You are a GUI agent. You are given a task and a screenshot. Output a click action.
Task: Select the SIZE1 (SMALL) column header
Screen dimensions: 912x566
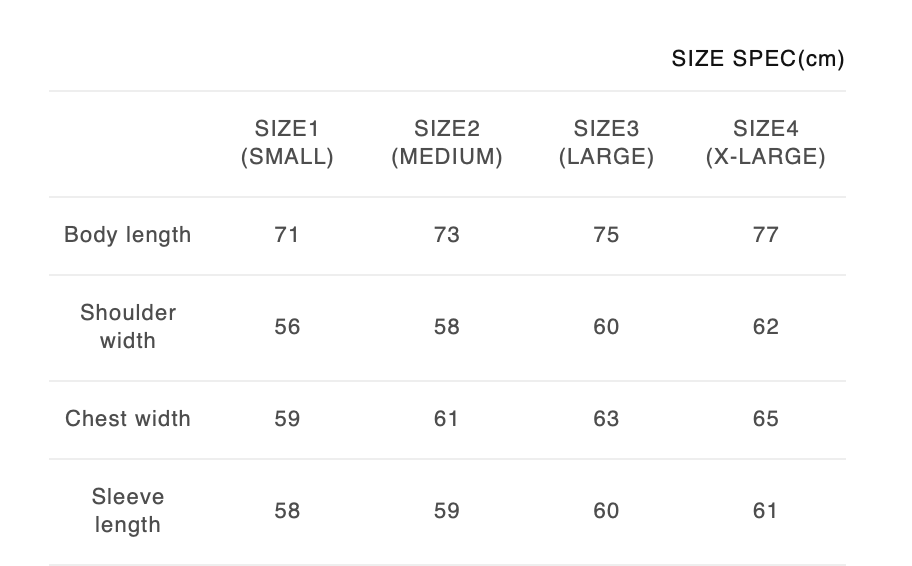point(287,143)
